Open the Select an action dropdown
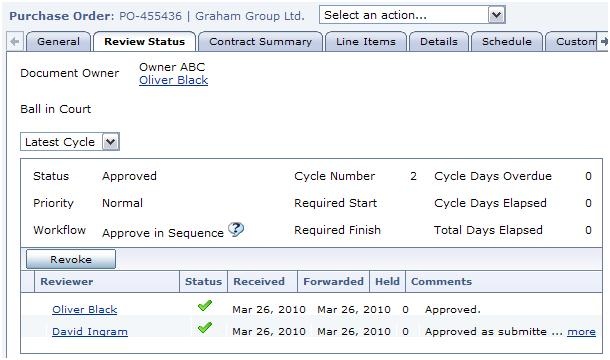 click(412, 15)
